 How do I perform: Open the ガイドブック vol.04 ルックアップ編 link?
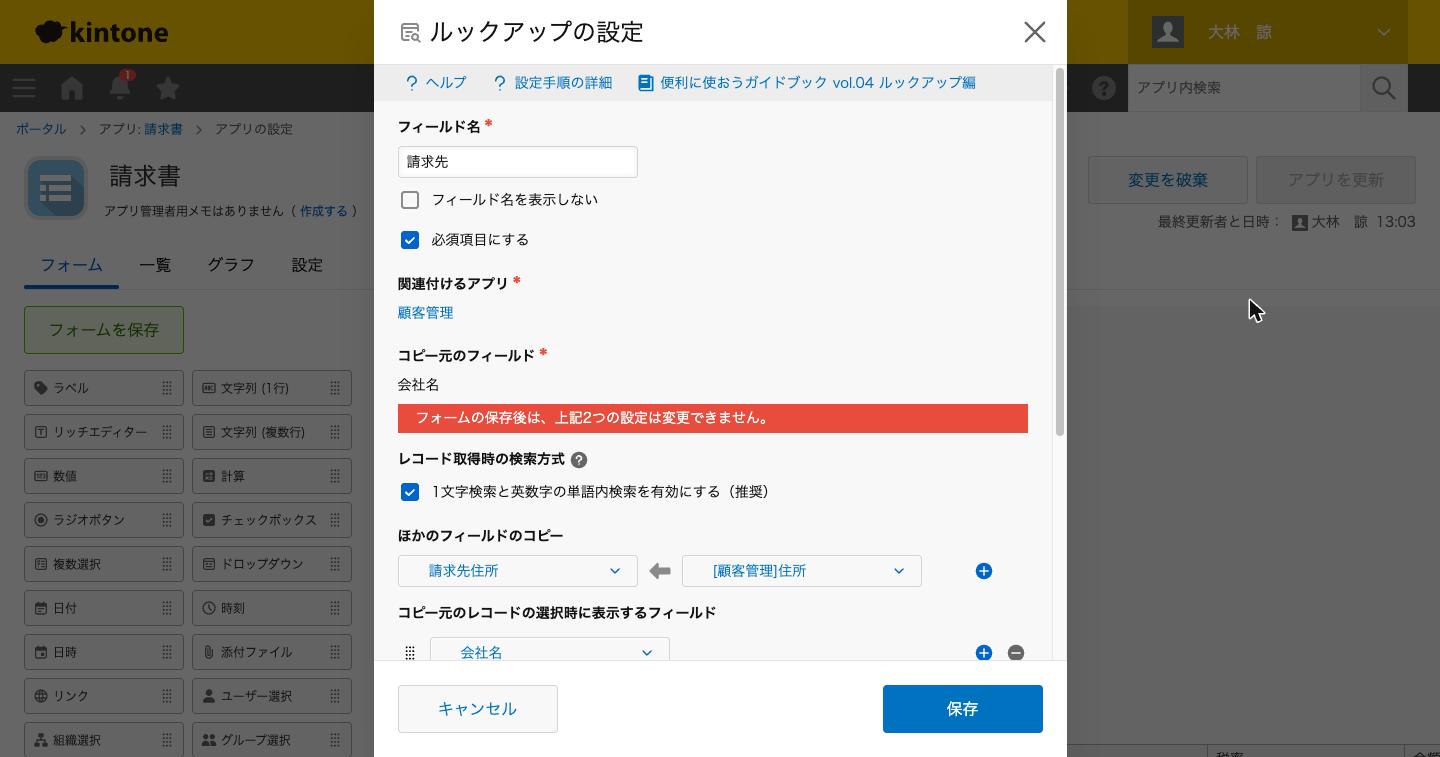(x=807, y=83)
